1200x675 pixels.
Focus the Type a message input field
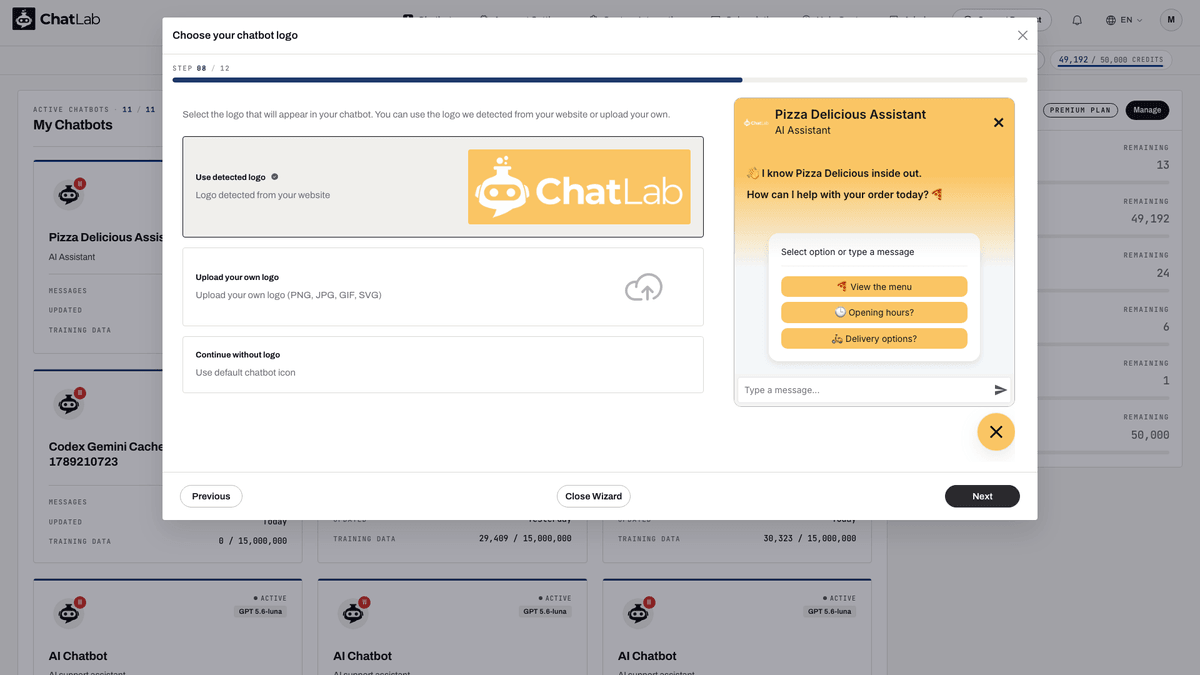click(x=865, y=390)
